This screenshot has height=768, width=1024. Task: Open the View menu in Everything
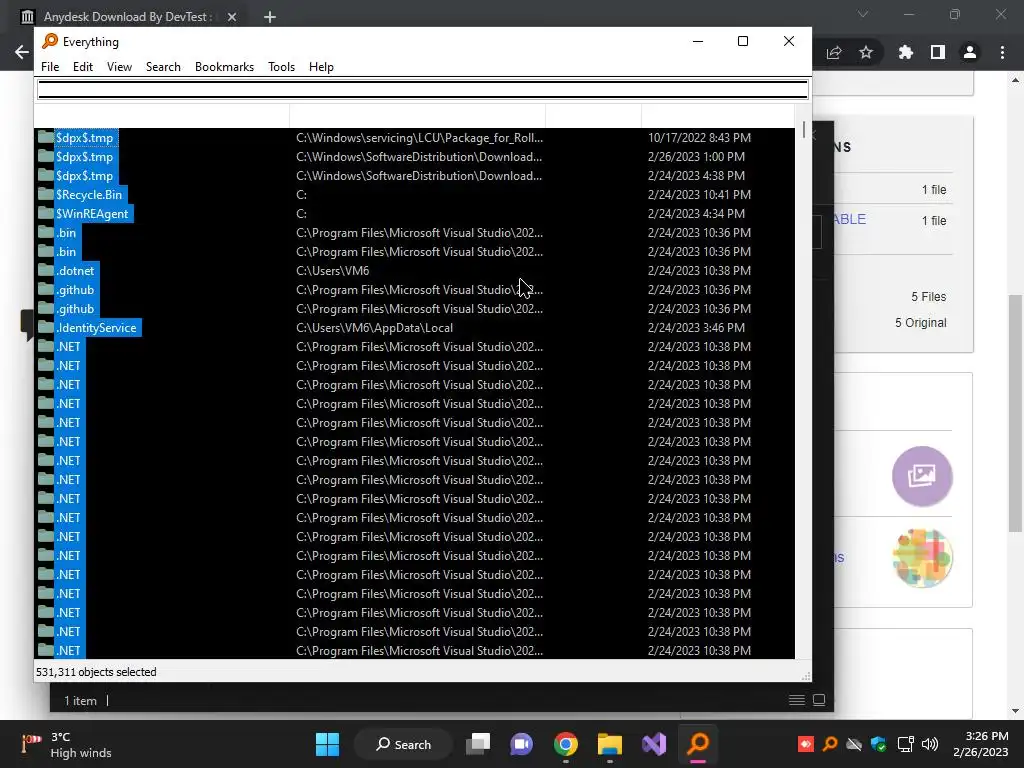click(x=119, y=67)
